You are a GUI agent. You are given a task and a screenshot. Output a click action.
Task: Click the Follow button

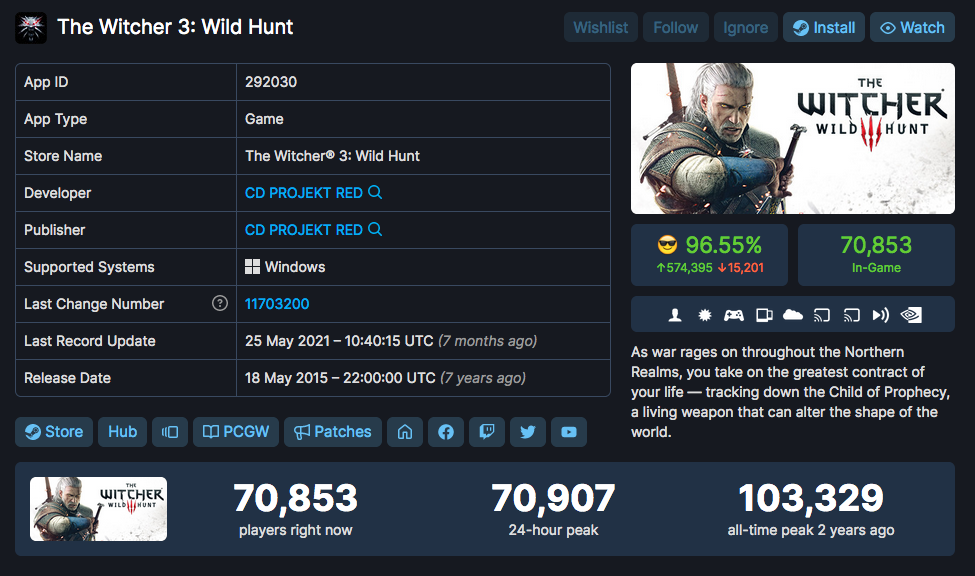[675, 27]
